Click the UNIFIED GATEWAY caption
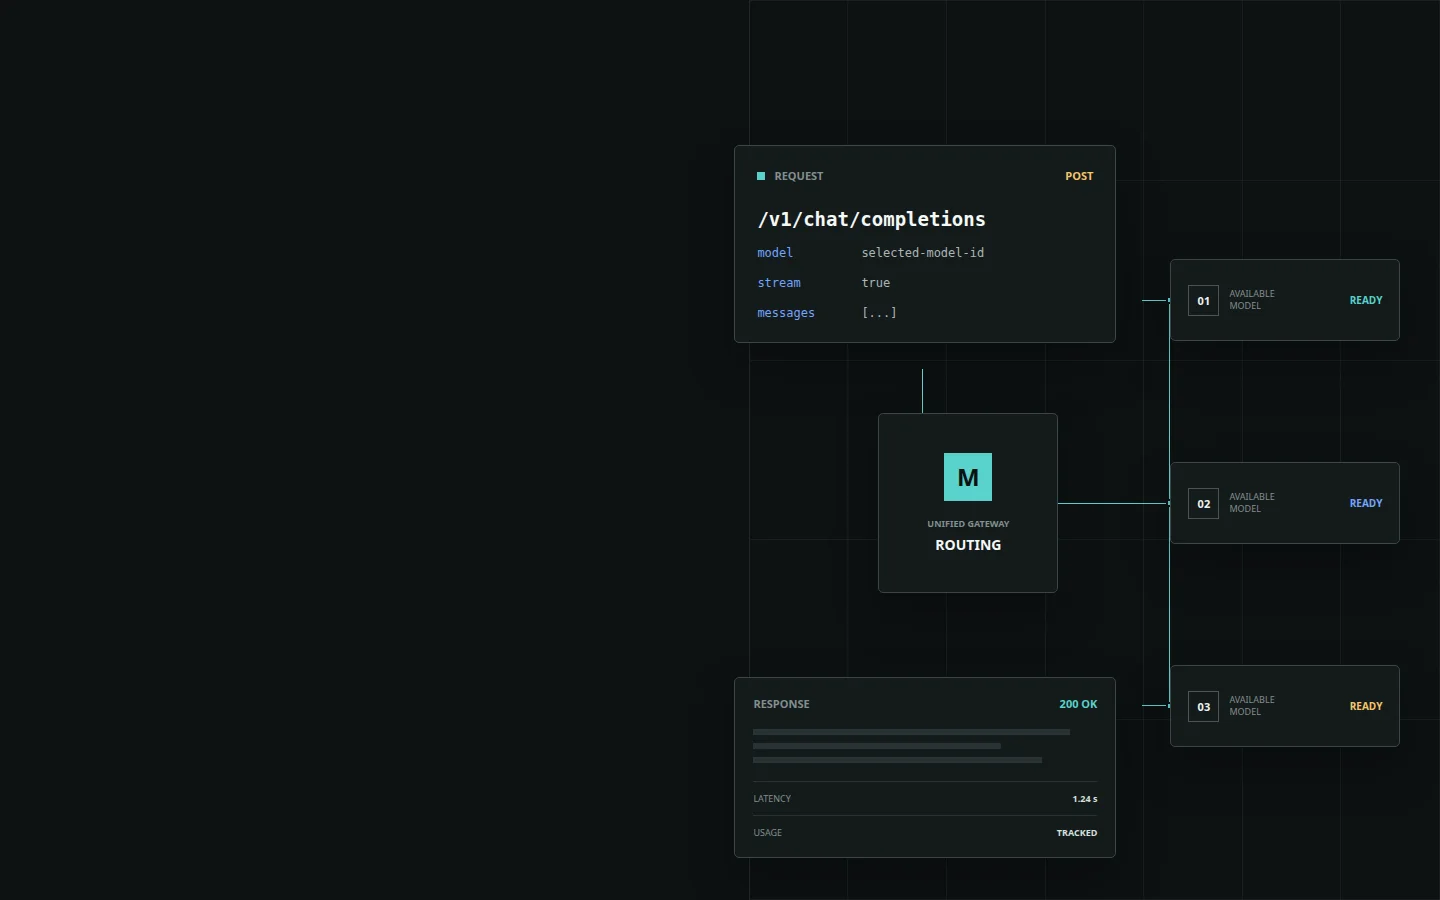Image resolution: width=1440 pixels, height=900 pixels. click(x=968, y=524)
